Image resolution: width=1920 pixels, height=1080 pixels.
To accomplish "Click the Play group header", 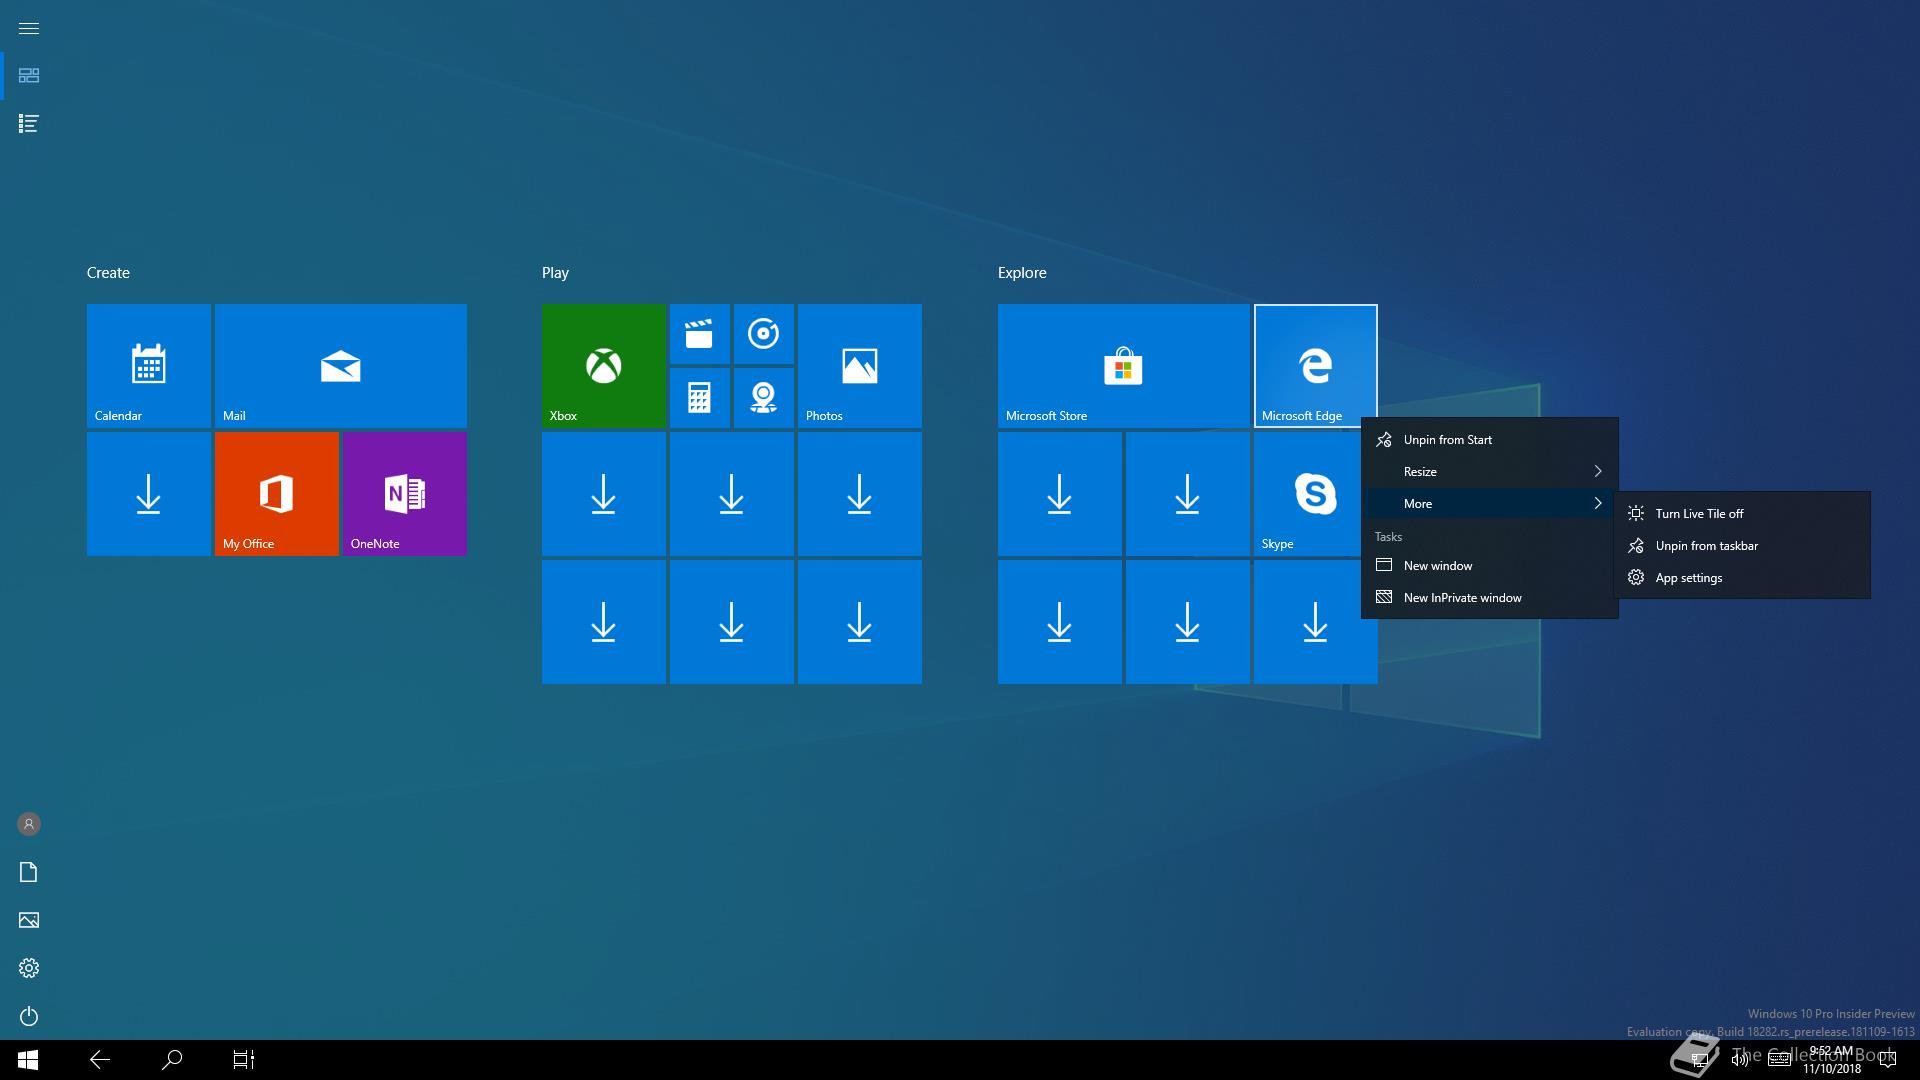I will pyautogui.click(x=555, y=273).
